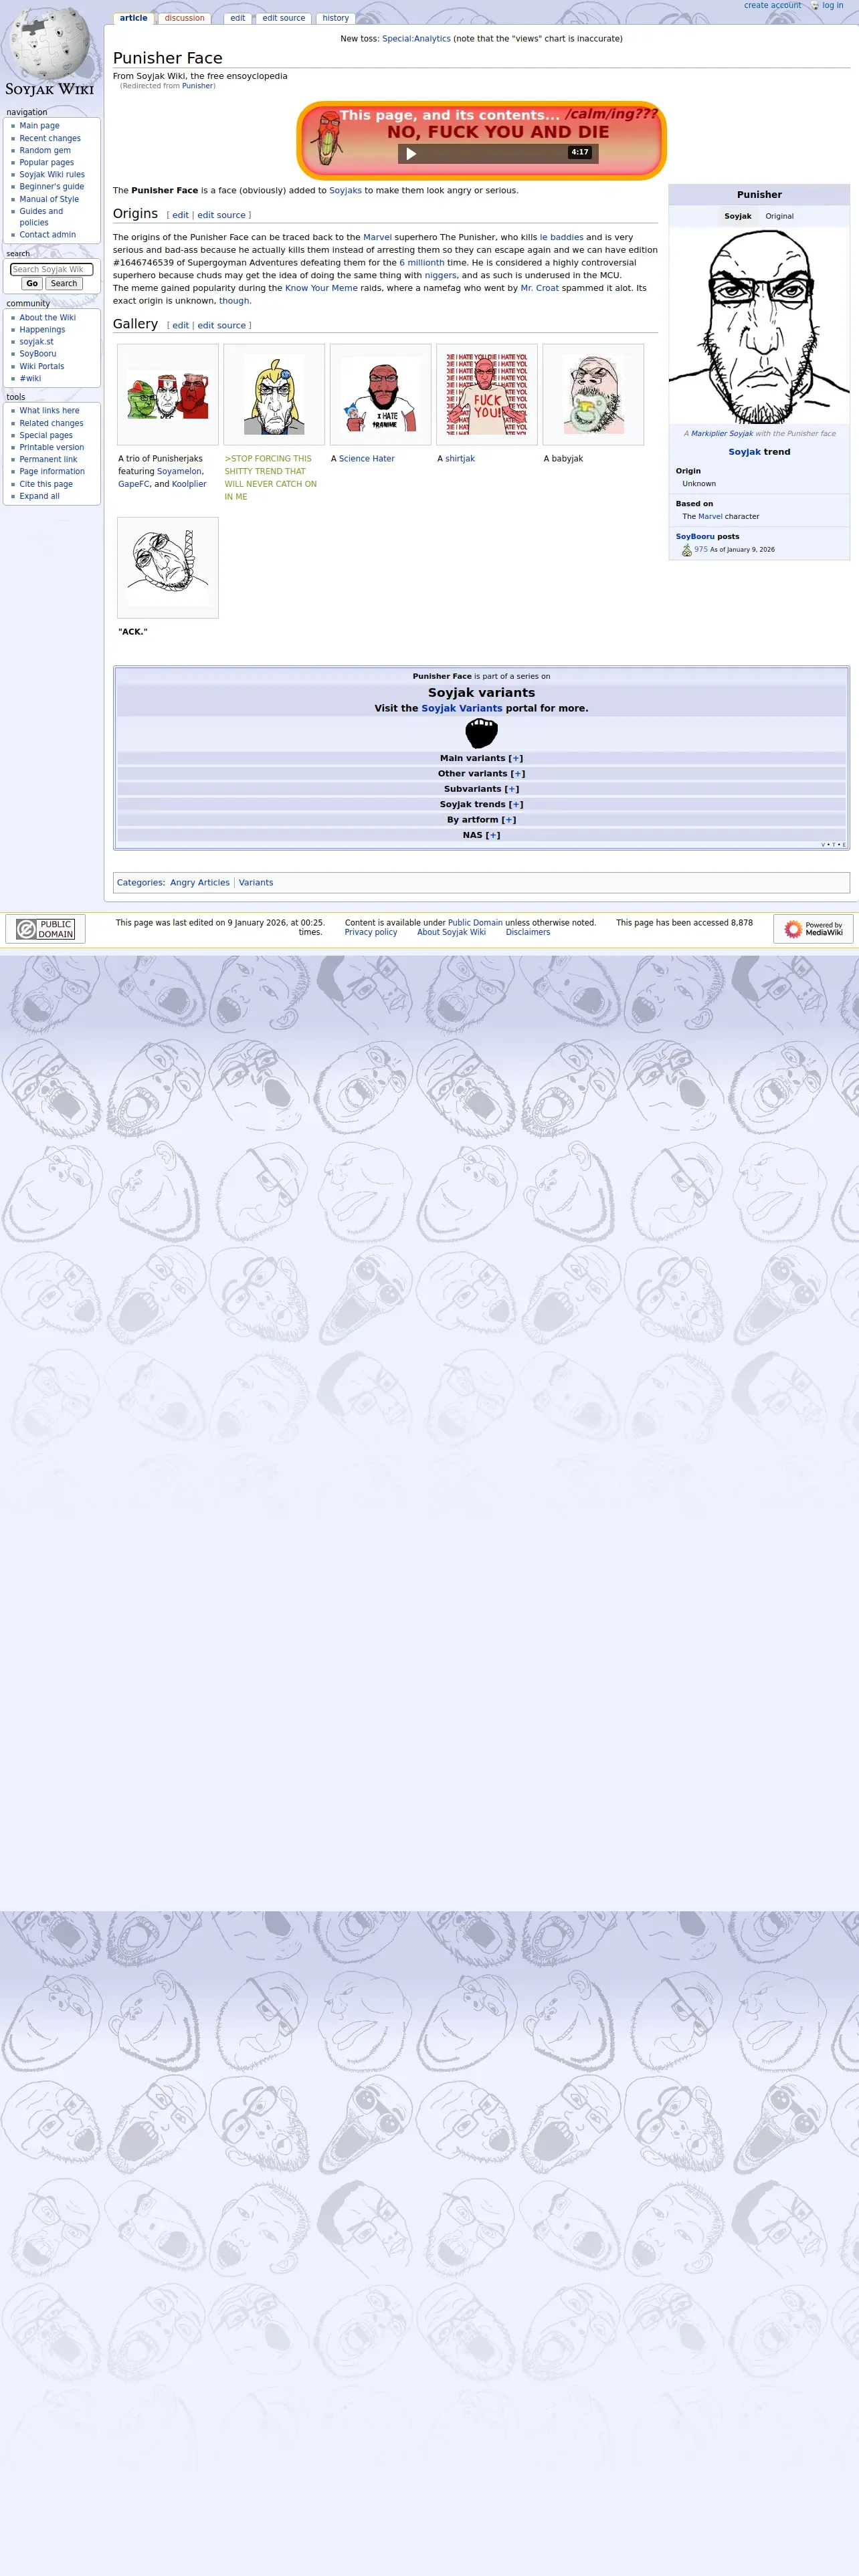
Task: Expand Subvariants section
Action: (x=512, y=789)
